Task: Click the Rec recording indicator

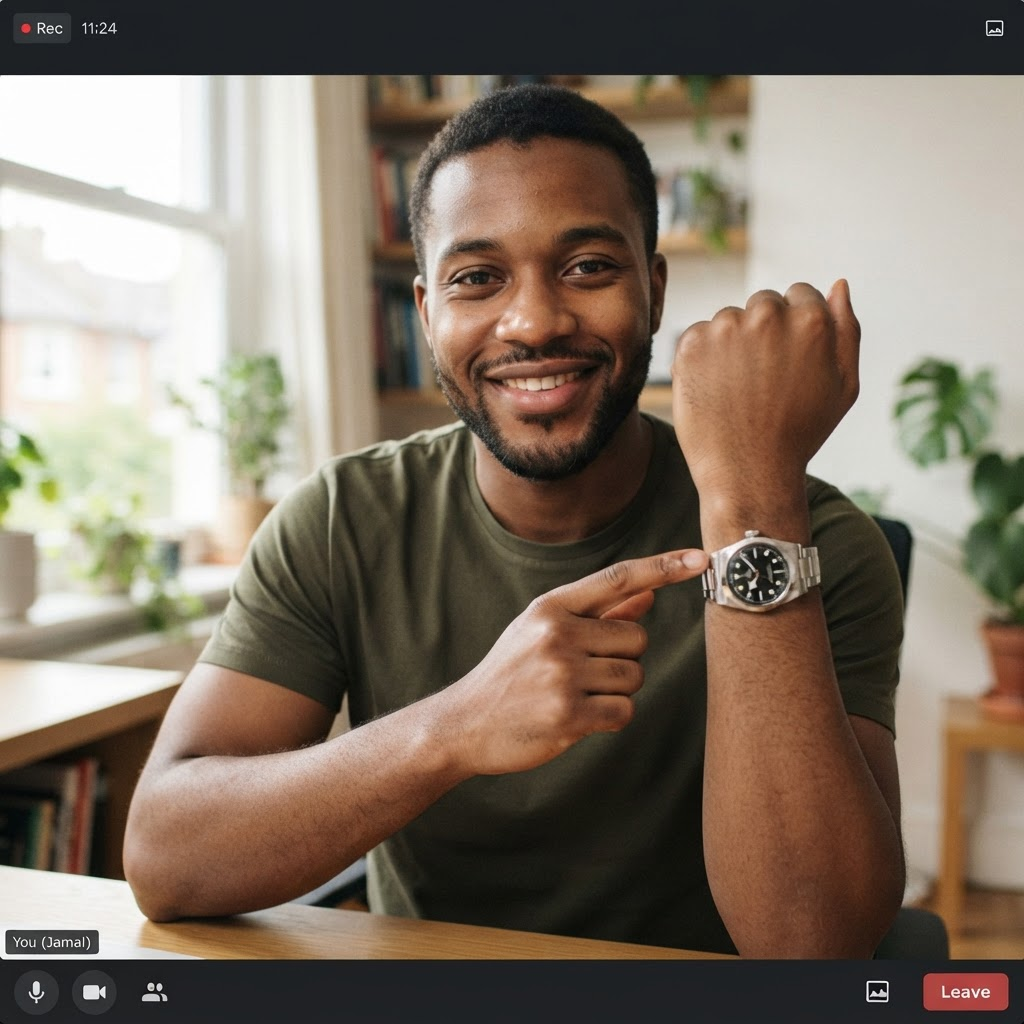Action: click(42, 29)
